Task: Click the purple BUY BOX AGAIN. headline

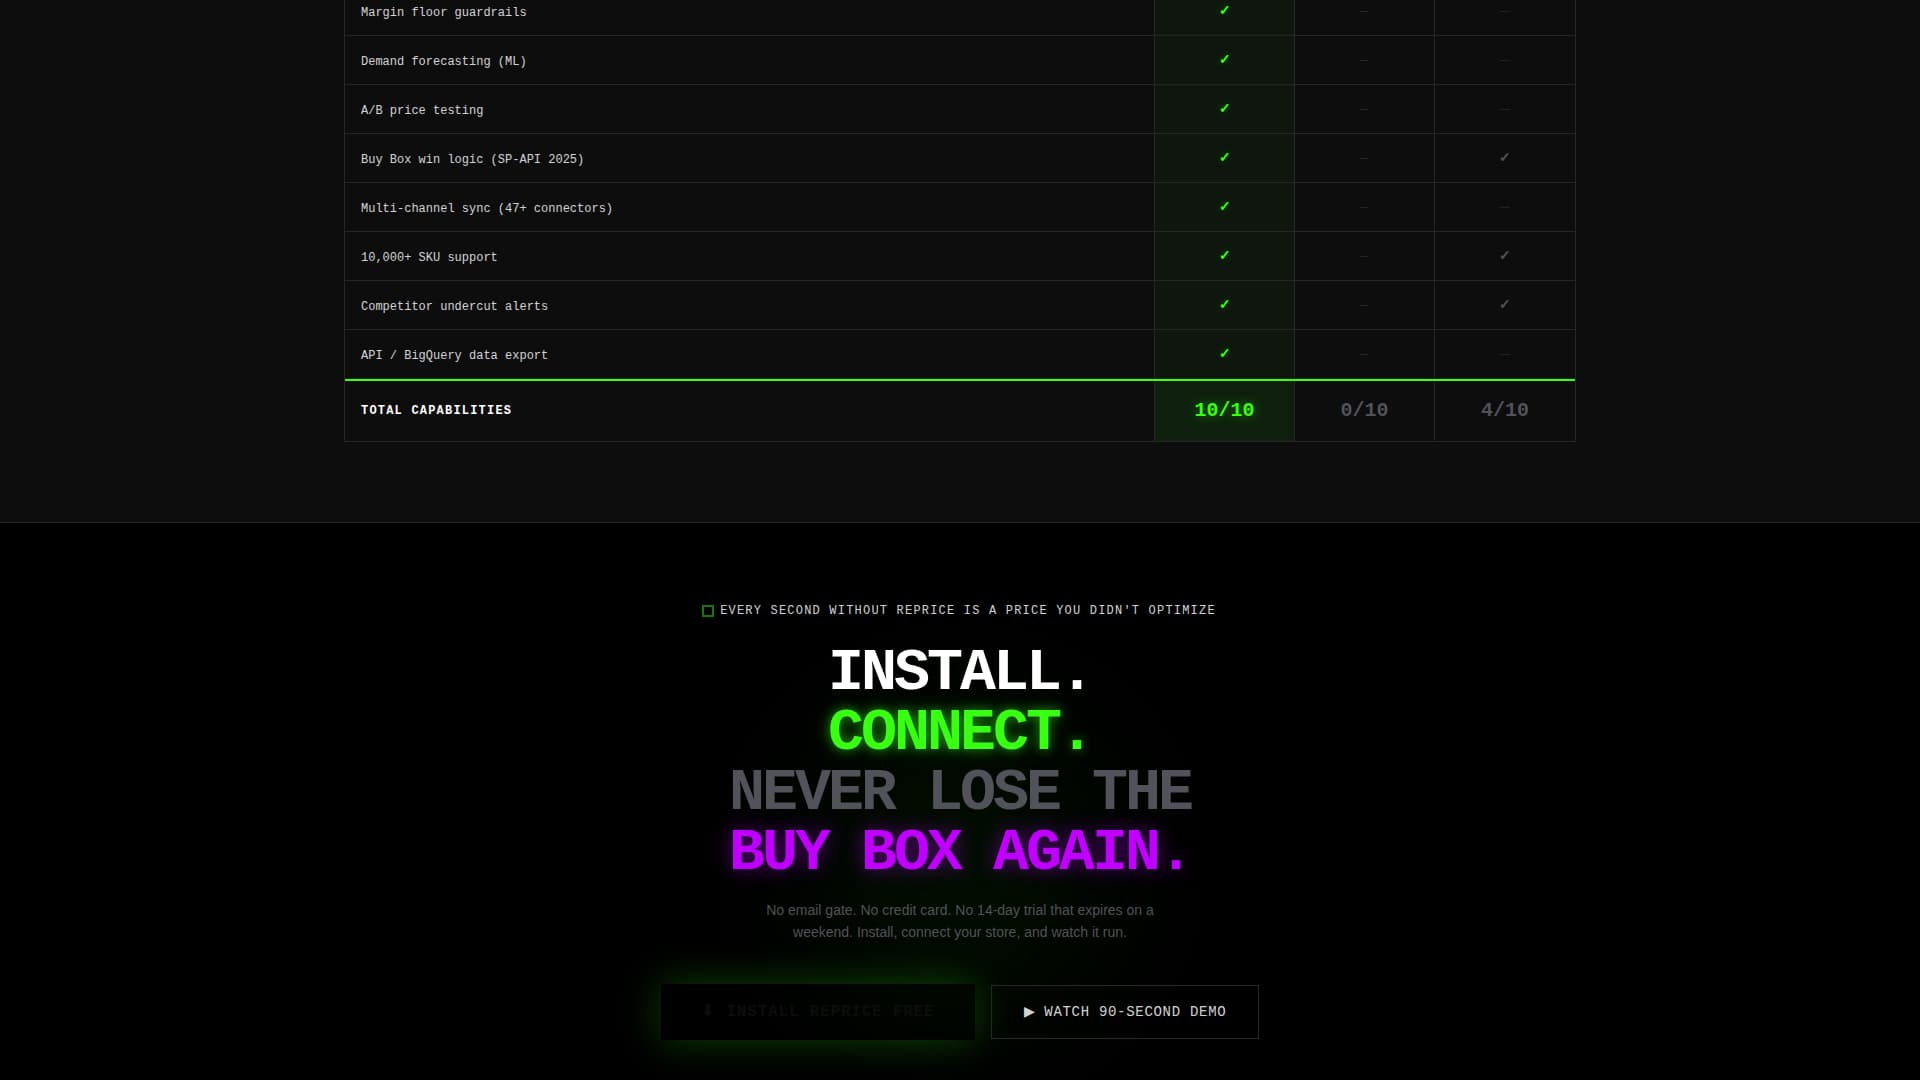Action: (x=957, y=849)
